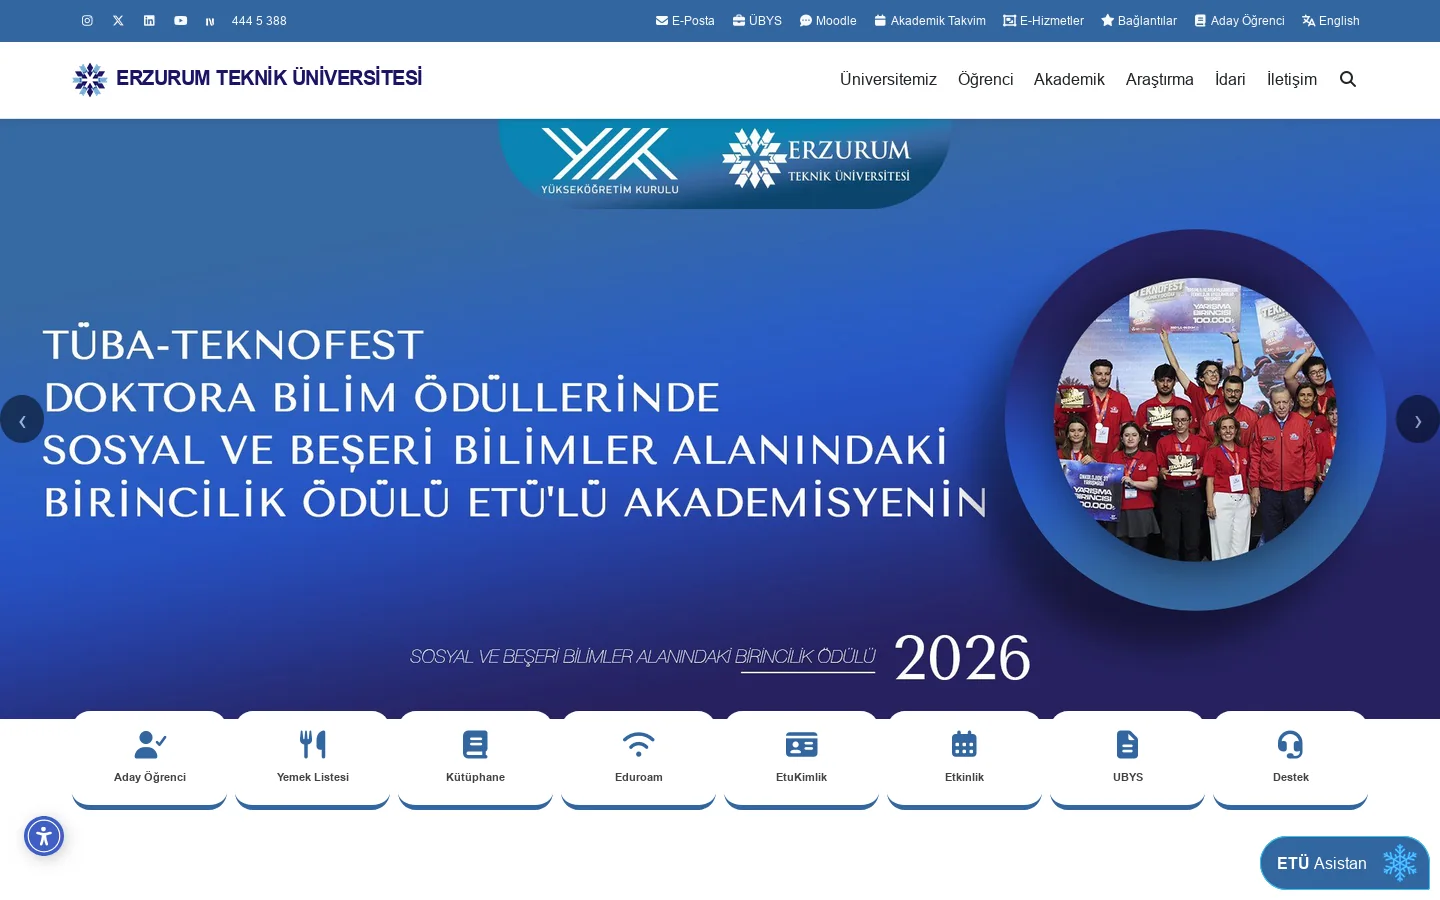Open the Moodle link
The height and width of the screenshot is (900, 1440).
tap(828, 21)
